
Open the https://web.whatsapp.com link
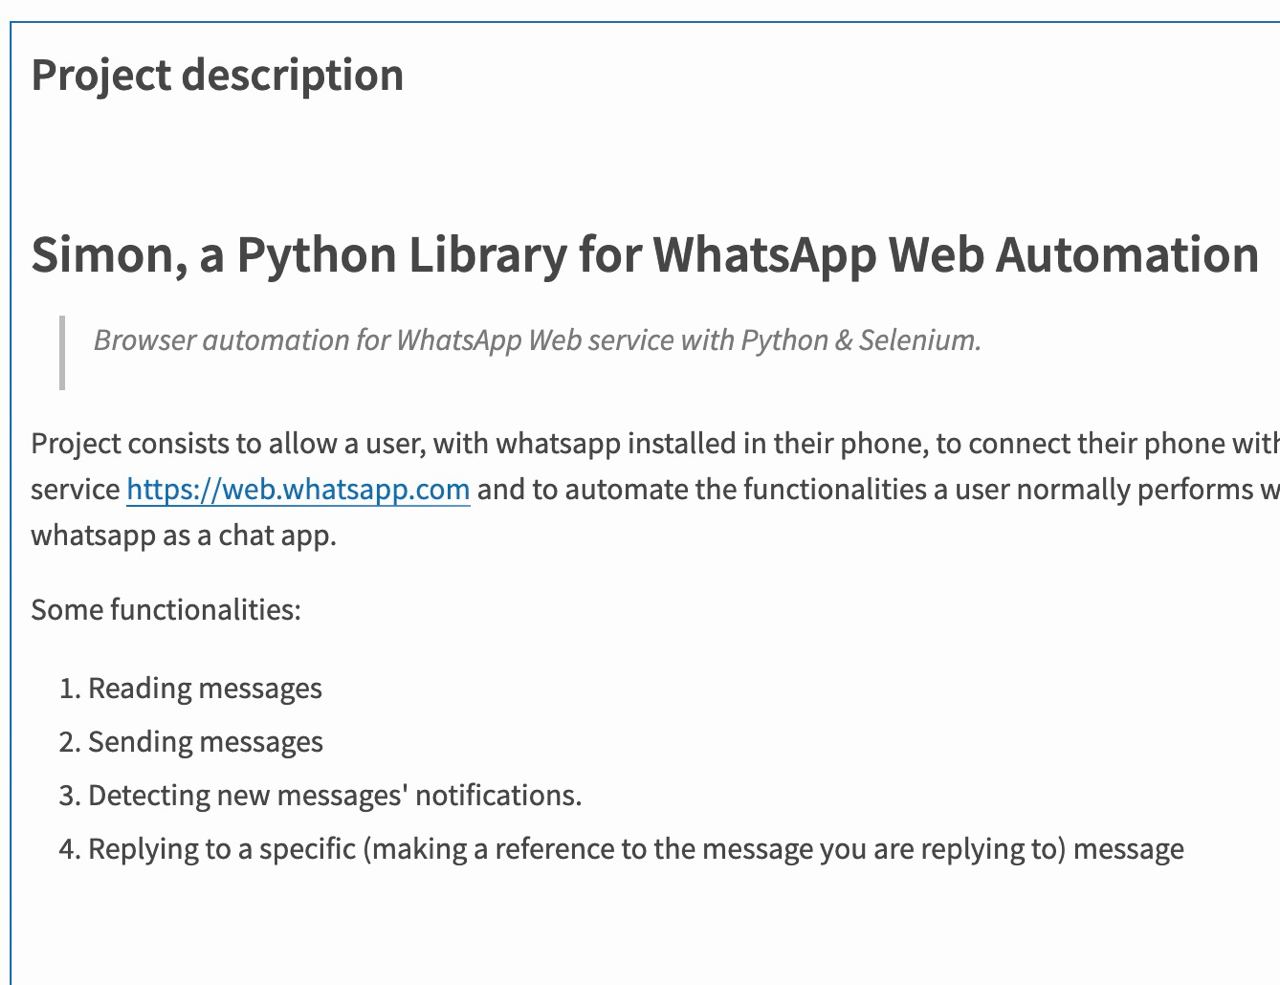pos(298,489)
